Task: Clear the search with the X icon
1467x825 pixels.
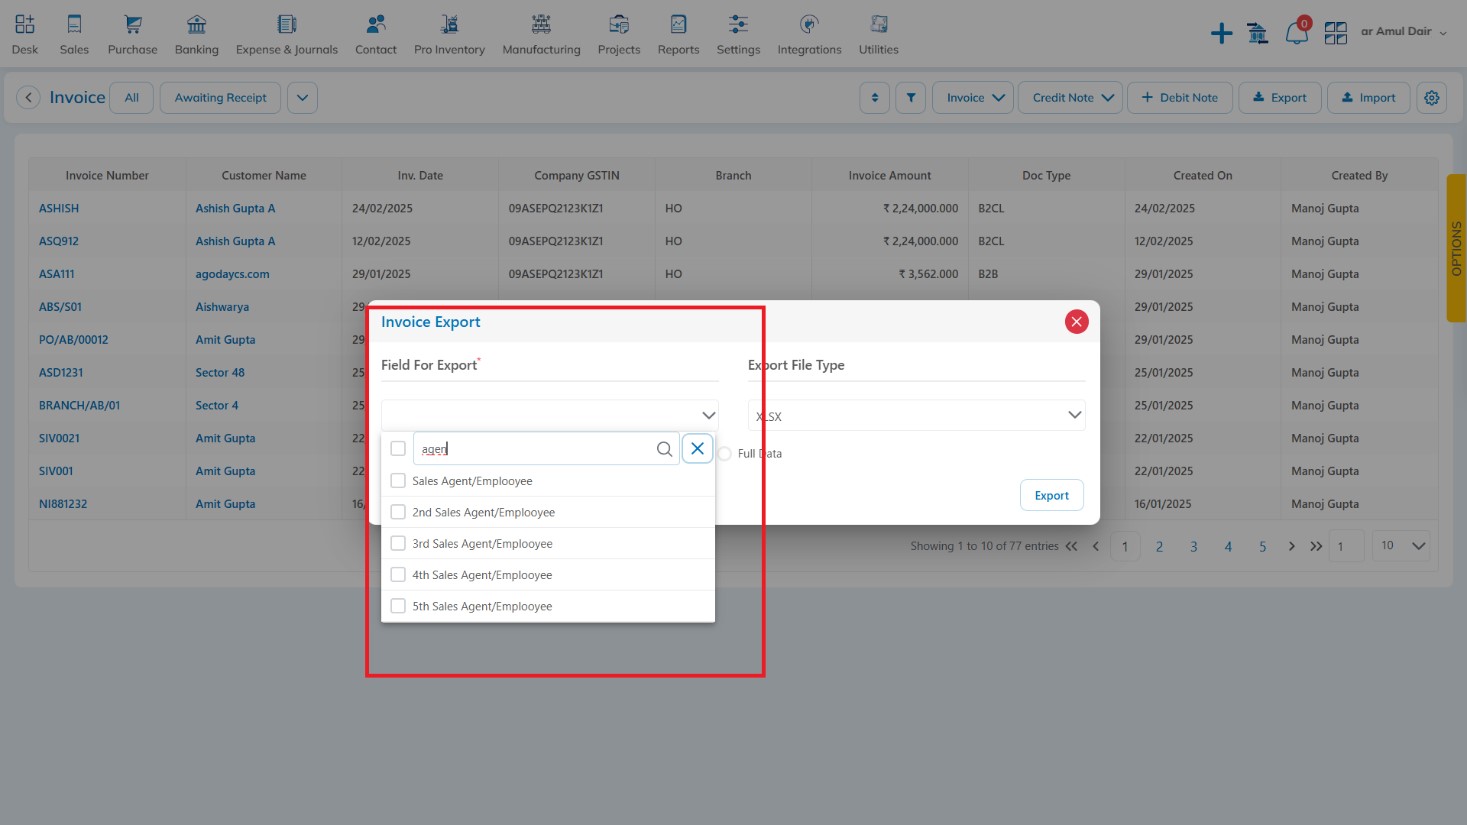Action: (698, 448)
